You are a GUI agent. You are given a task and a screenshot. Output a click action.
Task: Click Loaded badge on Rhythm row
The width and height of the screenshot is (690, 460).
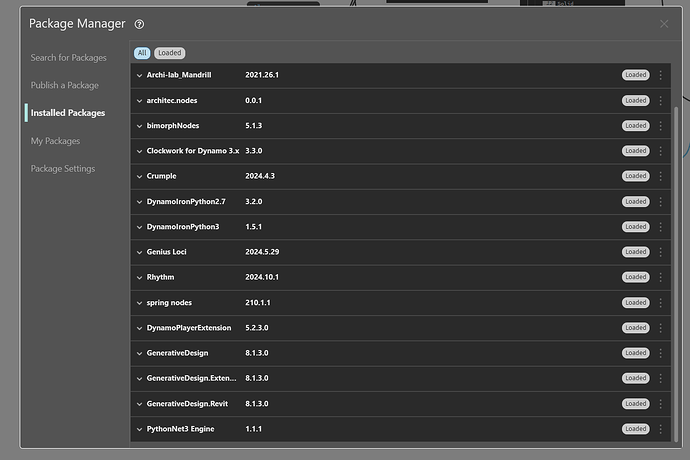pos(635,277)
